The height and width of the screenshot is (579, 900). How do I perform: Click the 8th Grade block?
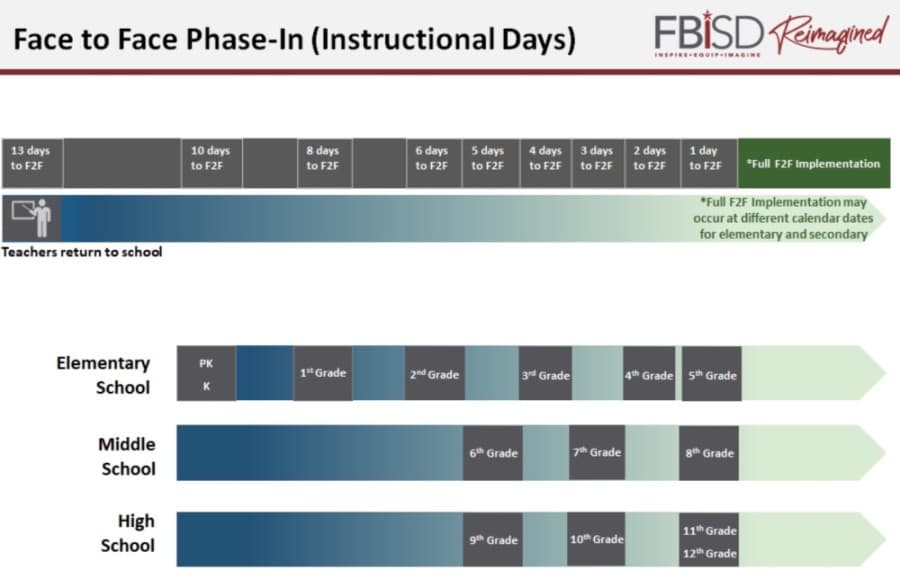[x=709, y=453]
